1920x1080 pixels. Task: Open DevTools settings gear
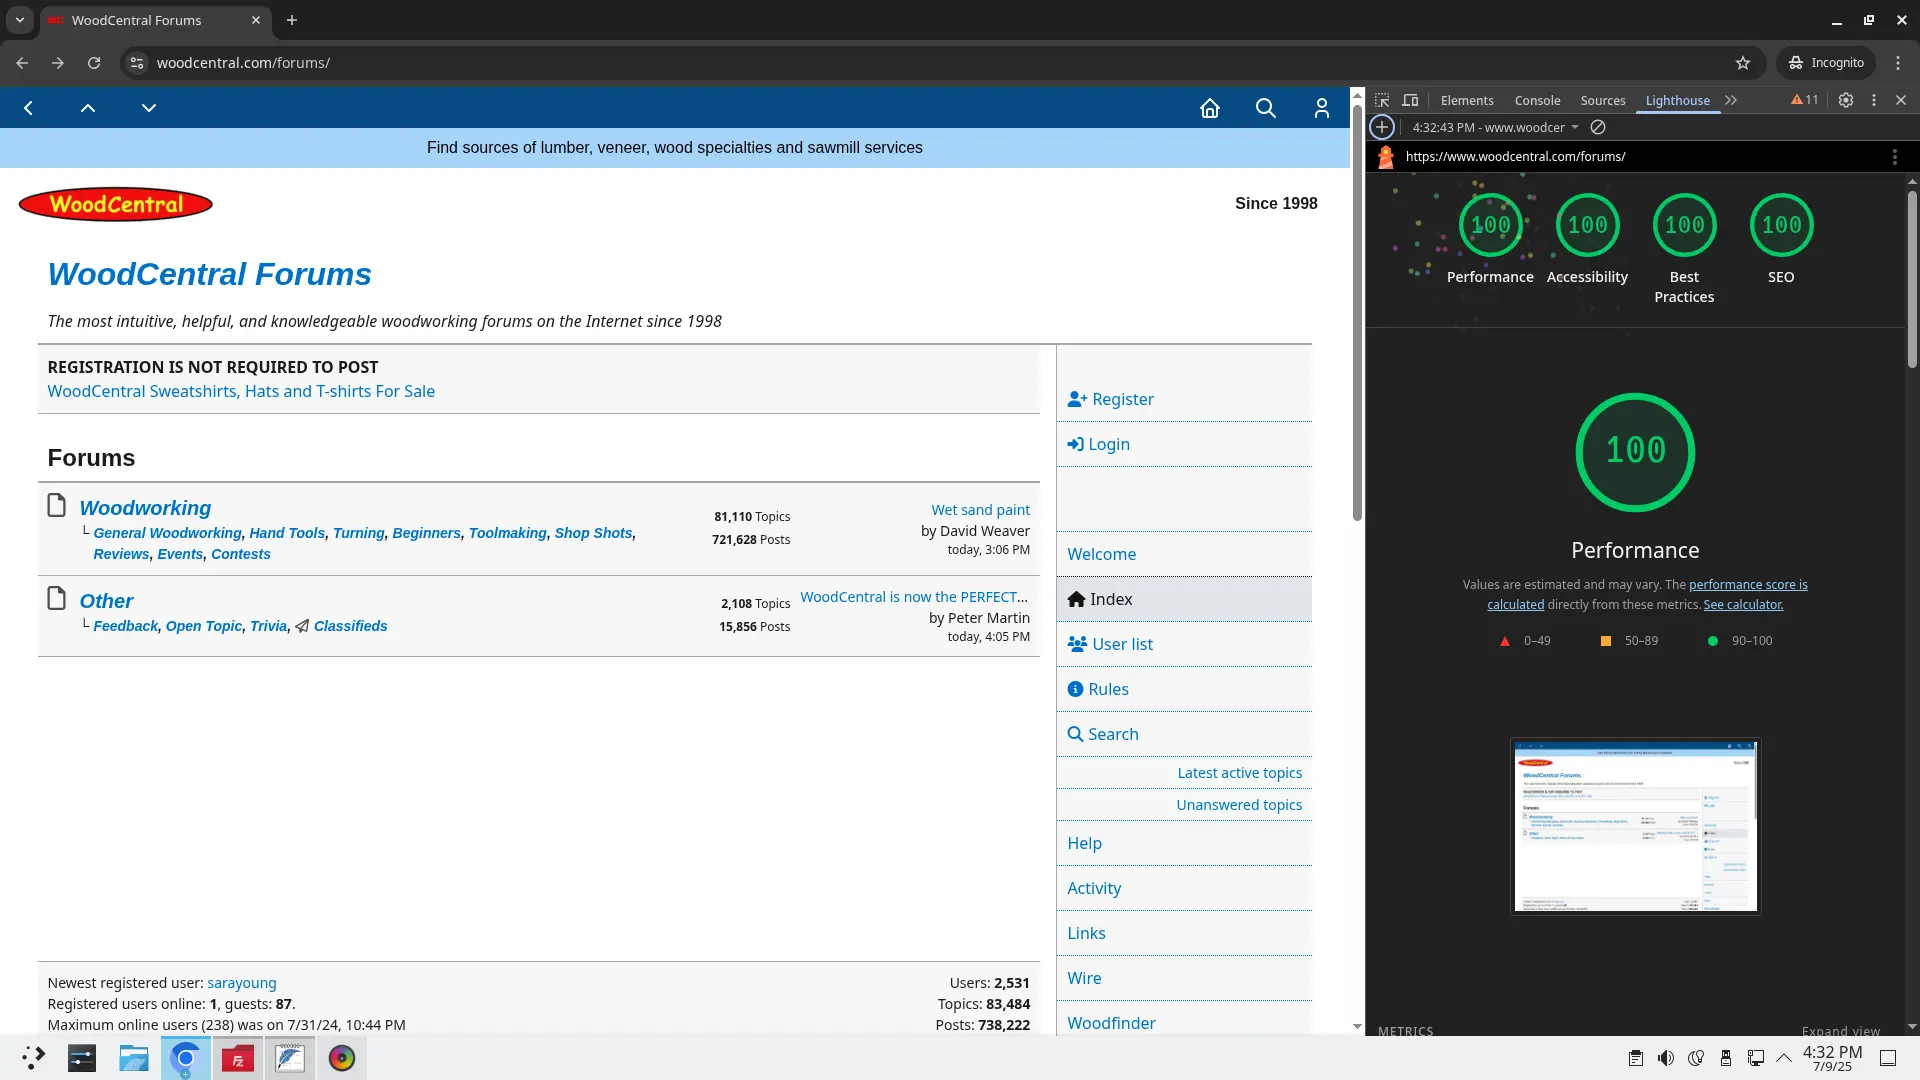coord(1846,100)
